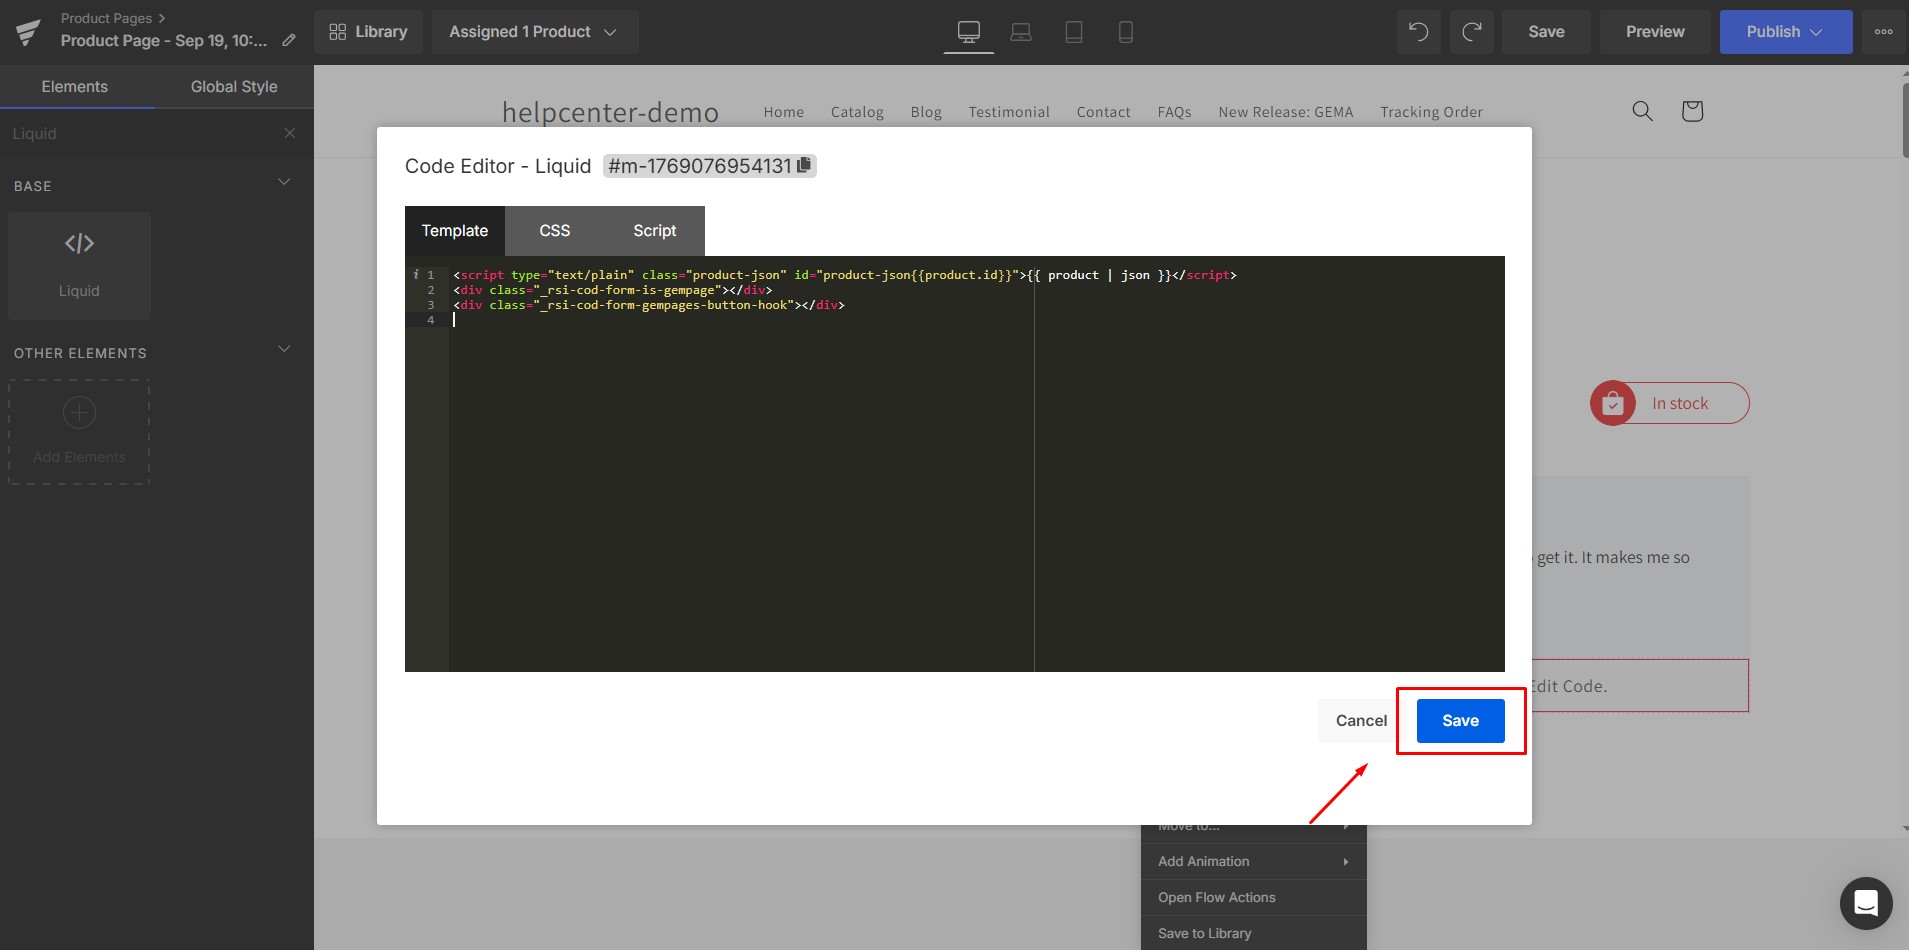Viewport: 1909px width, 950px height.
Task: Switch to the CSS tab
Action: 554,231
